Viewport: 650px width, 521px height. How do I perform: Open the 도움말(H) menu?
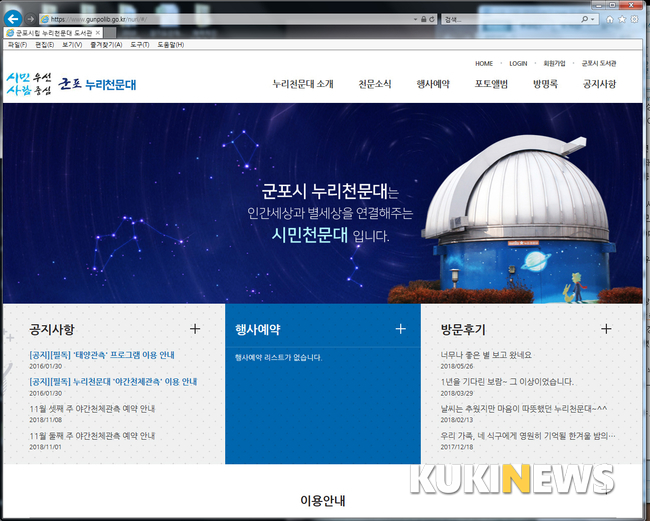click(x=170, y=45)
